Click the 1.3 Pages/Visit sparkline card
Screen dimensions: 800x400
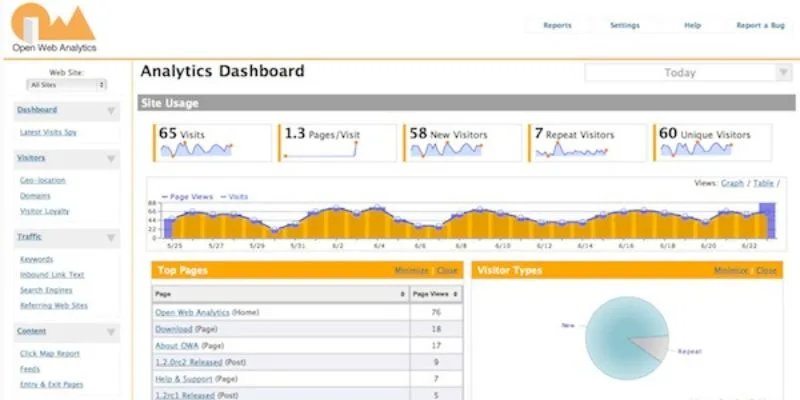click(x=337, y=143)
